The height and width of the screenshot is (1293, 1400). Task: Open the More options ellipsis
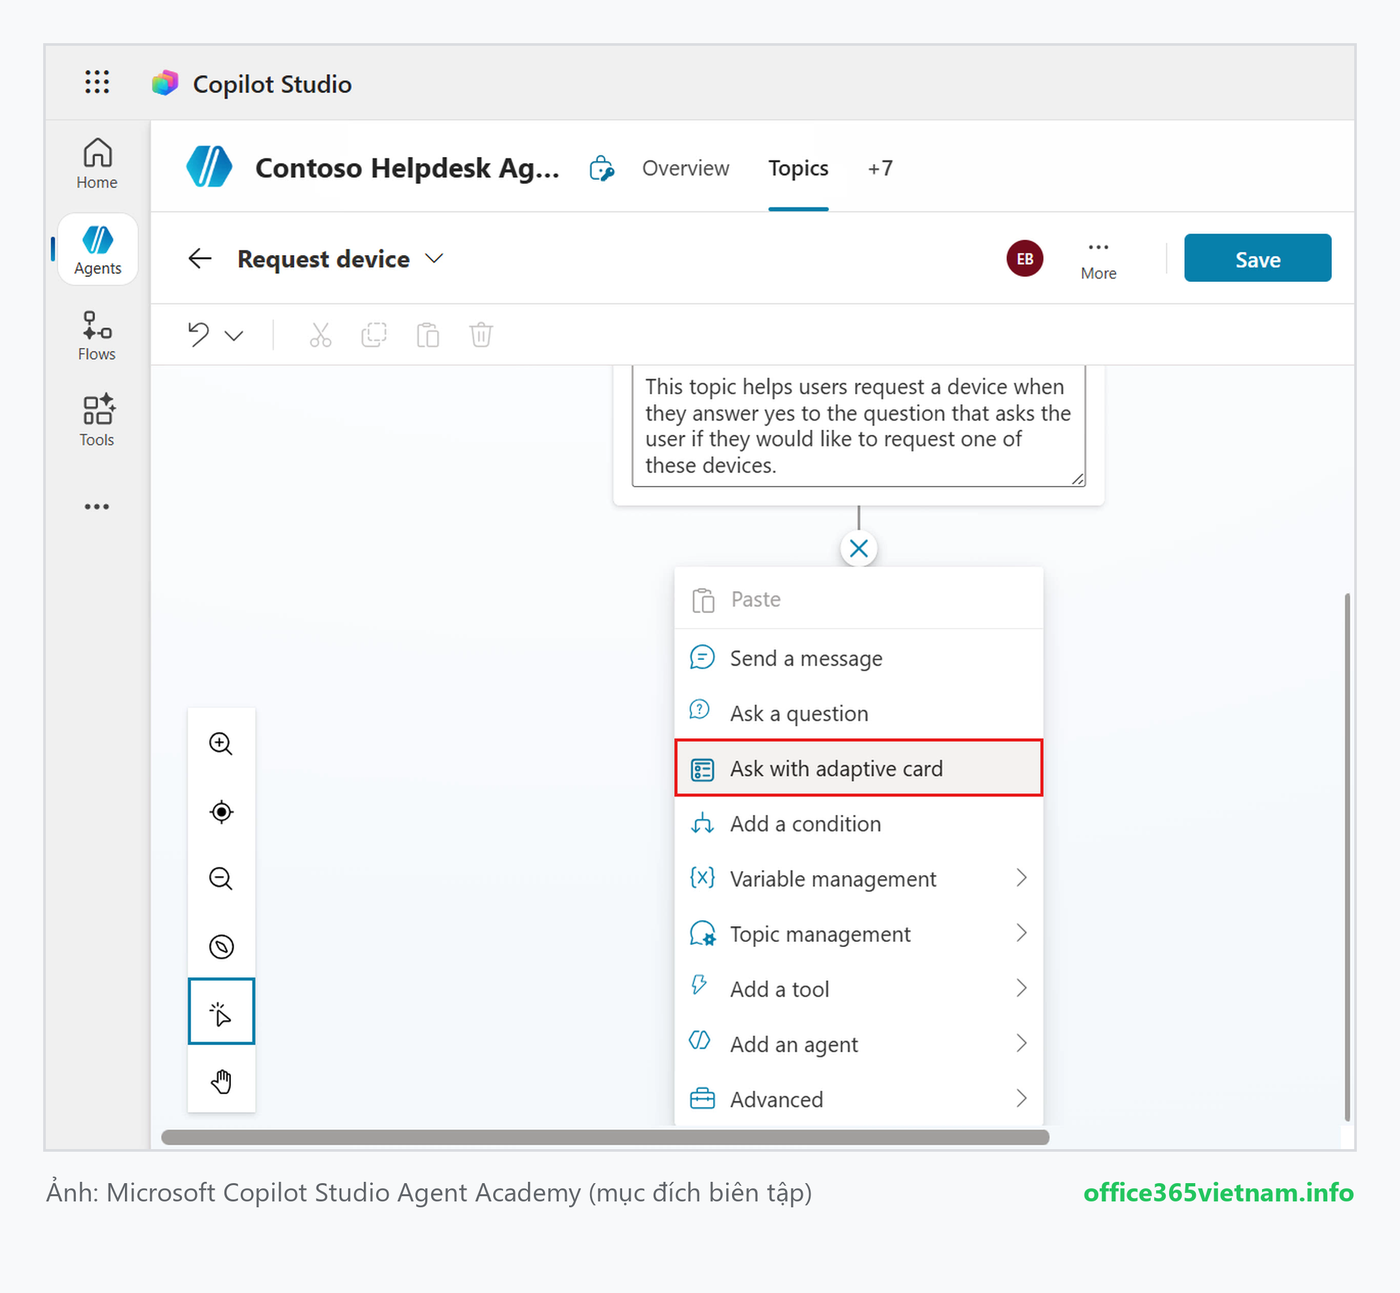point(1098,259)
